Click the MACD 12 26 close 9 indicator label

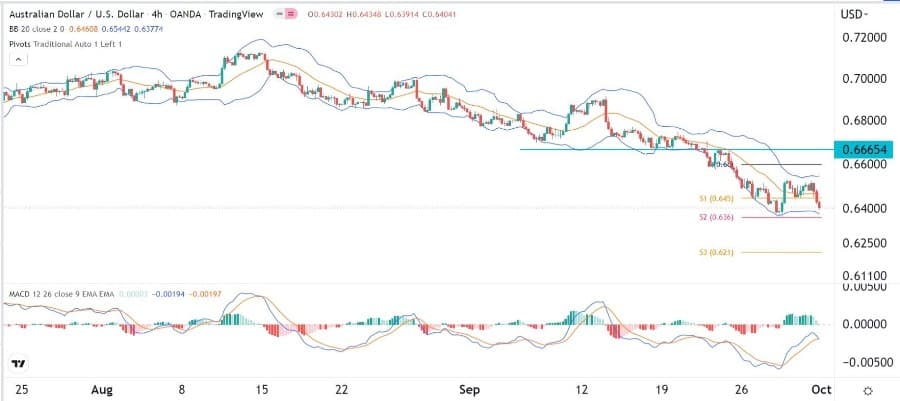(x=61, y=294)
